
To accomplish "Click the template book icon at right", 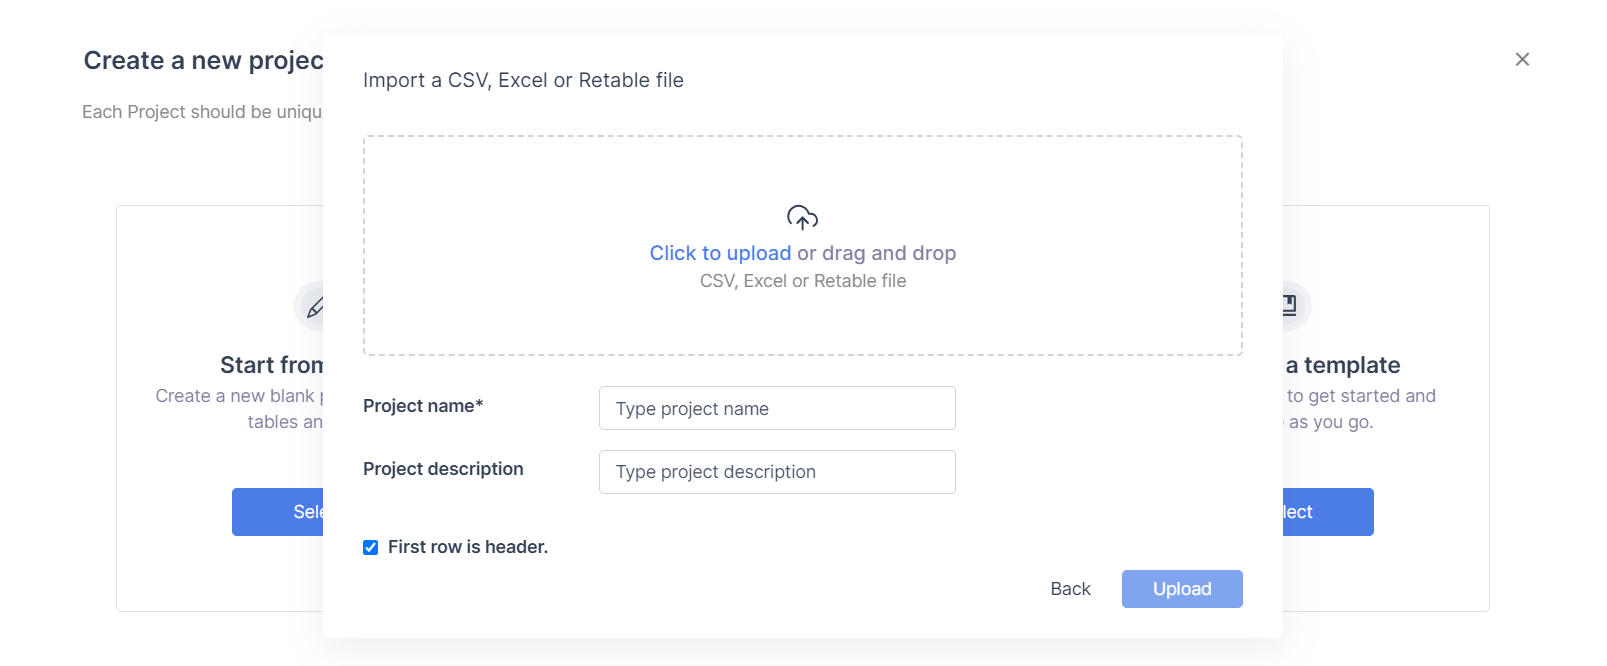I will (1292, 304).
